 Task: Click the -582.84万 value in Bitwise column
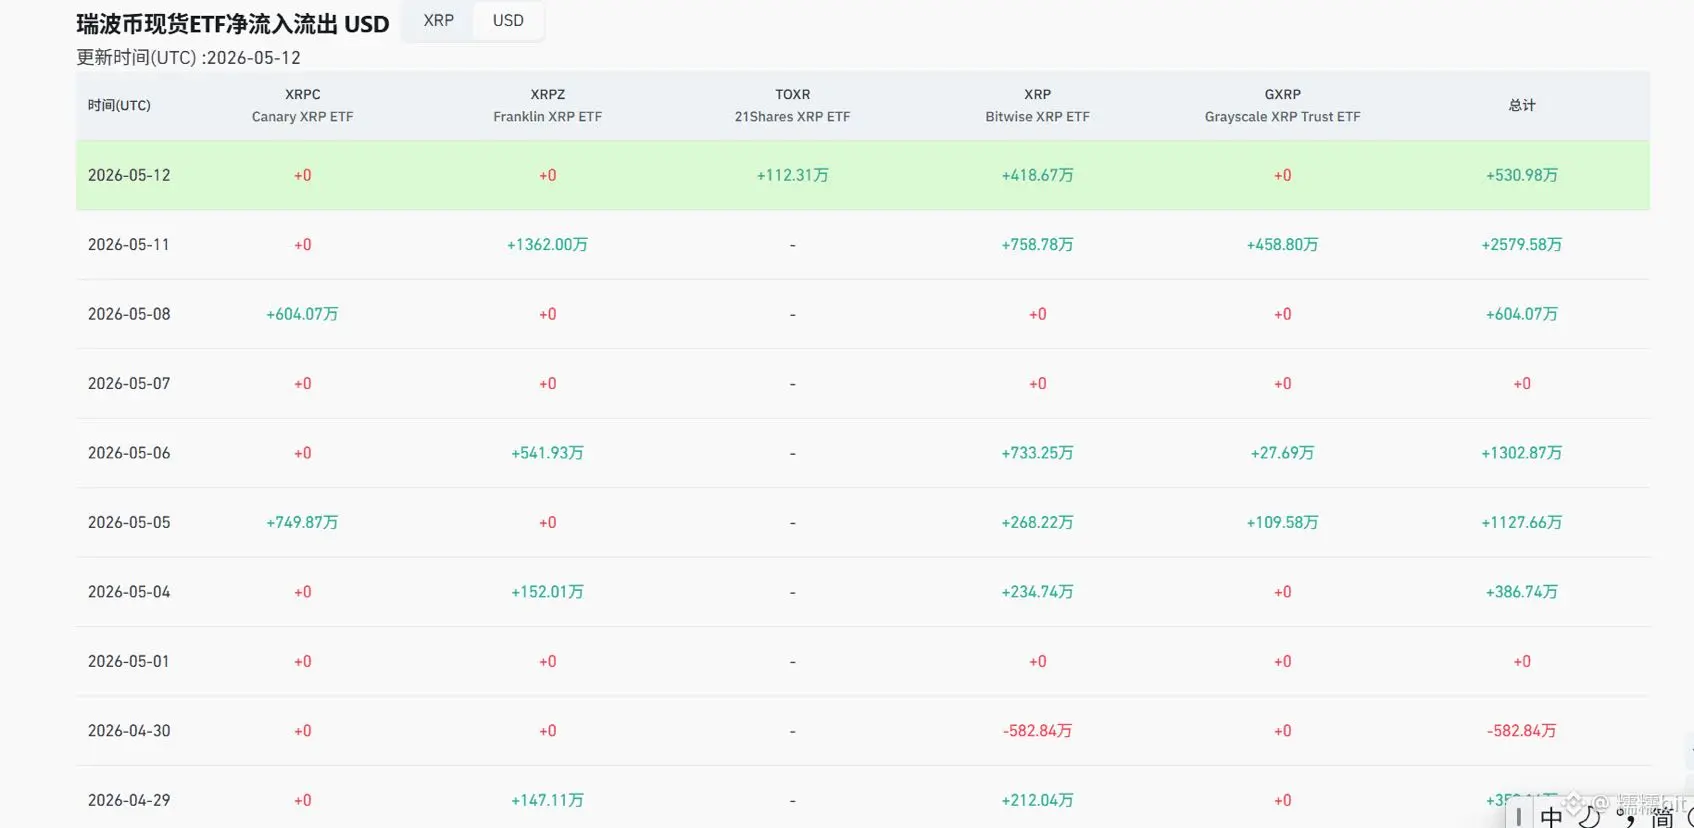[x=1037, y=731]
